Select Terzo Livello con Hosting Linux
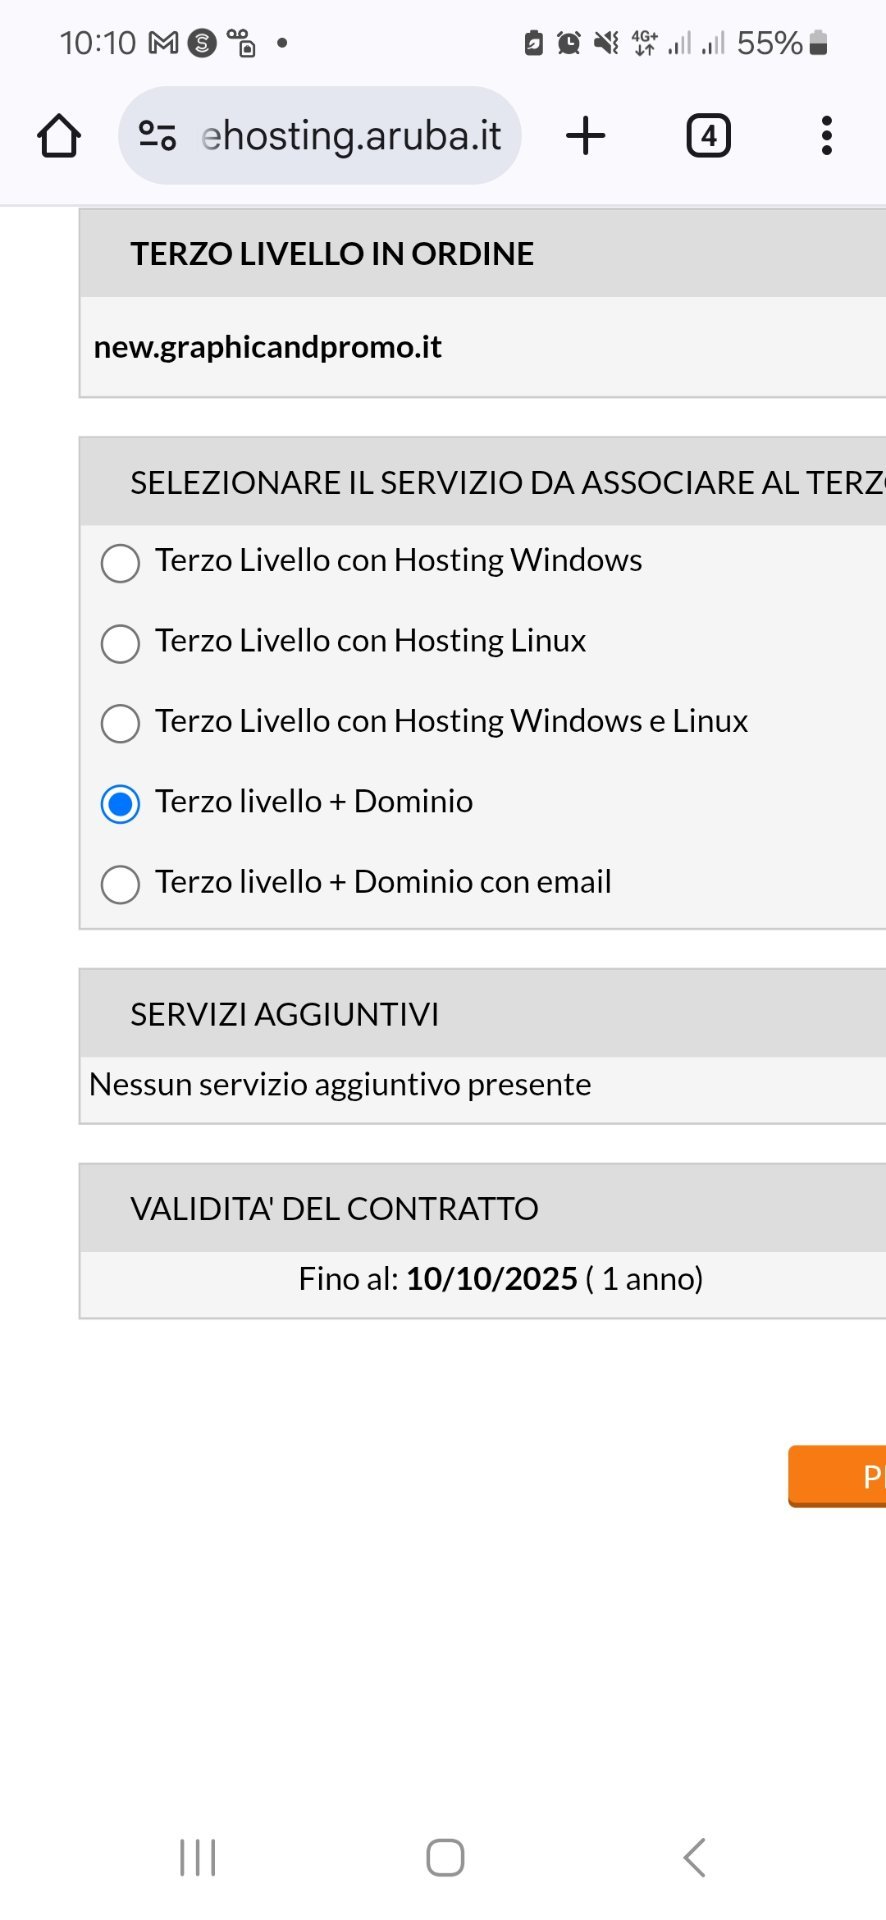 pos(120,643)
